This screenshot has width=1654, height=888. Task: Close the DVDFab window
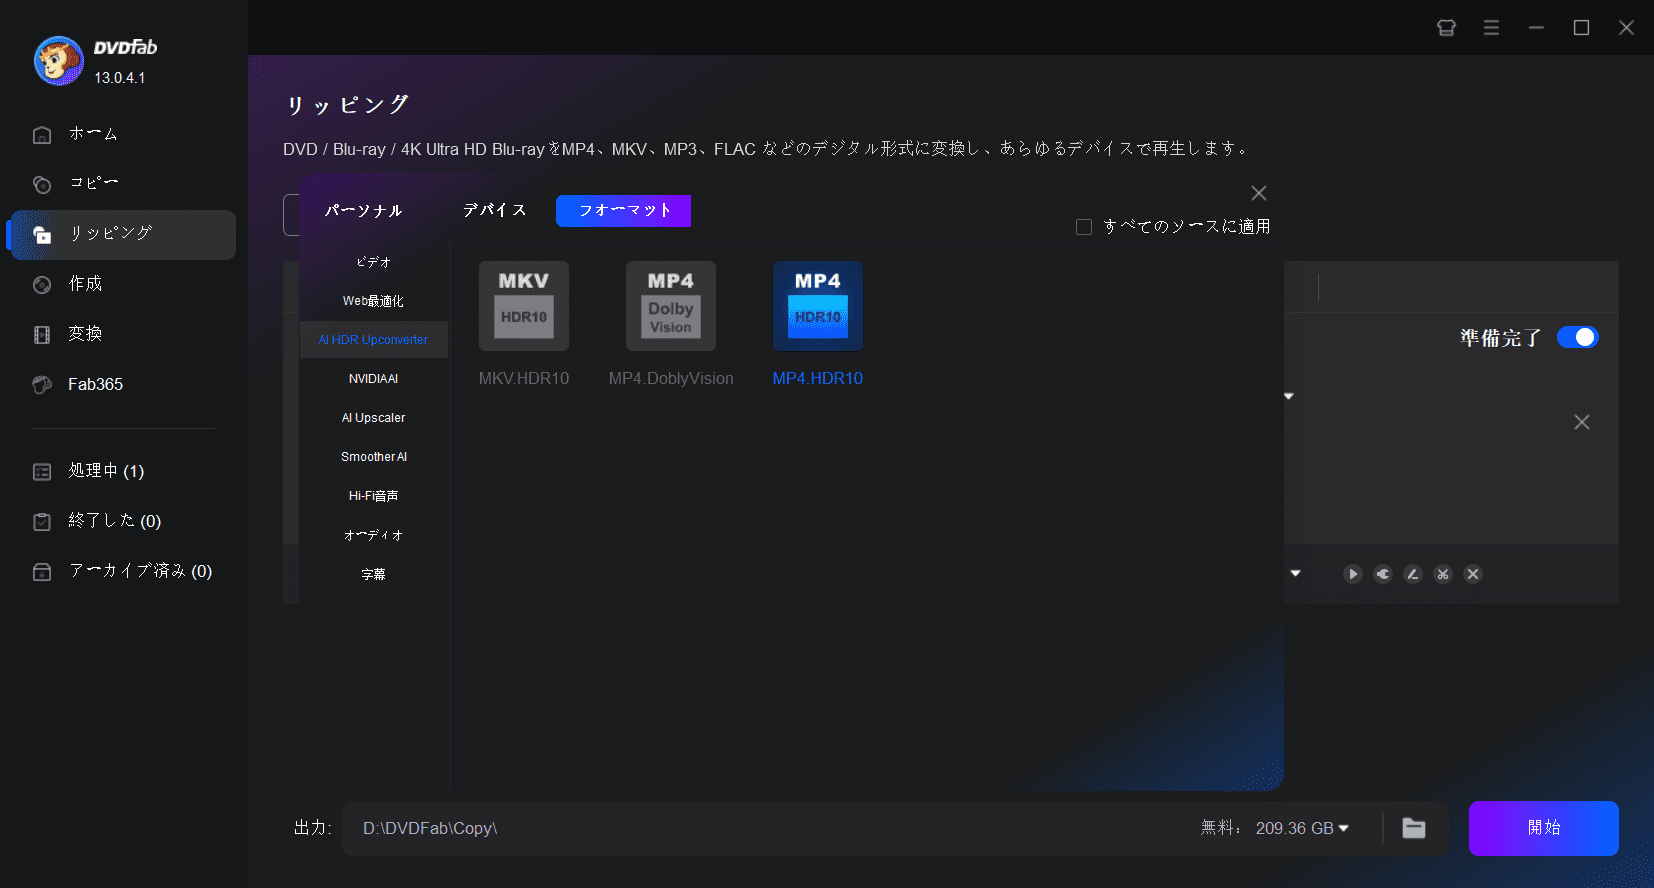(x=1626, y=28)
